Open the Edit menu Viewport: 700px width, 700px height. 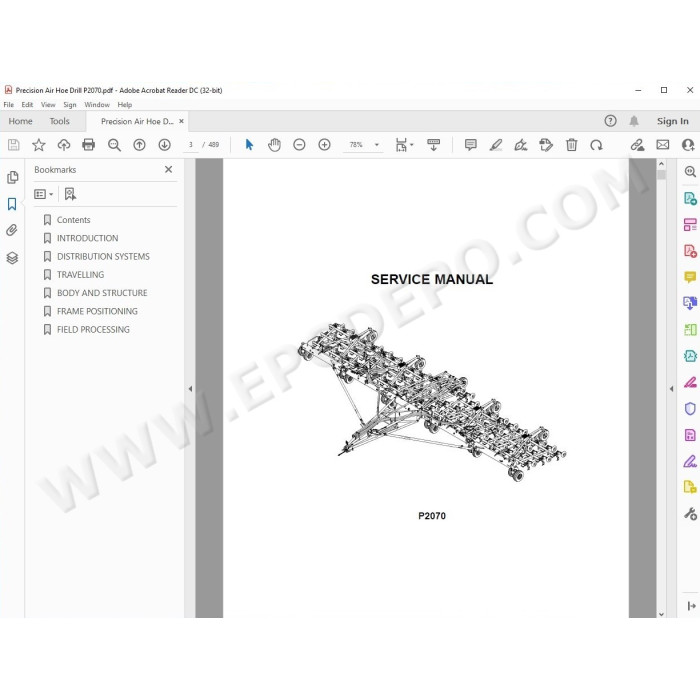[27, 104]
